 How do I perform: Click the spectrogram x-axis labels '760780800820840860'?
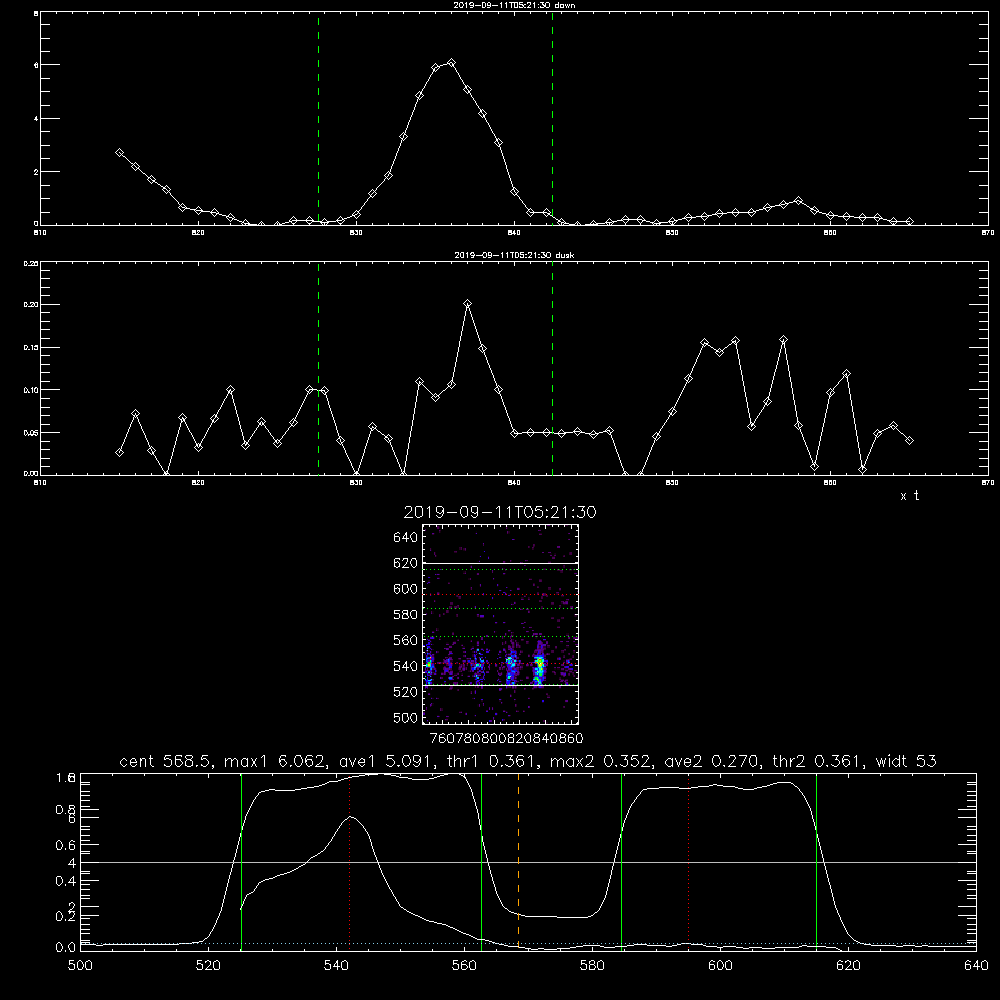pyautogui.click(x=506, y=738)
